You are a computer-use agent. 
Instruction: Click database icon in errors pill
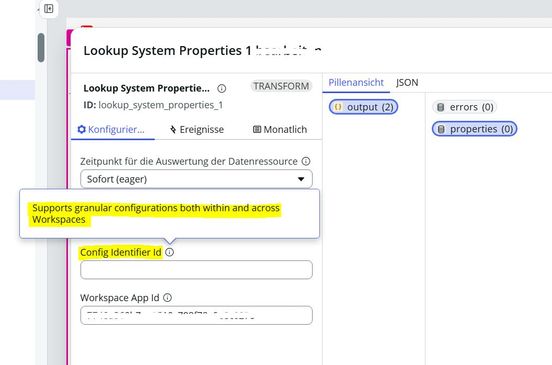(440, 107)
